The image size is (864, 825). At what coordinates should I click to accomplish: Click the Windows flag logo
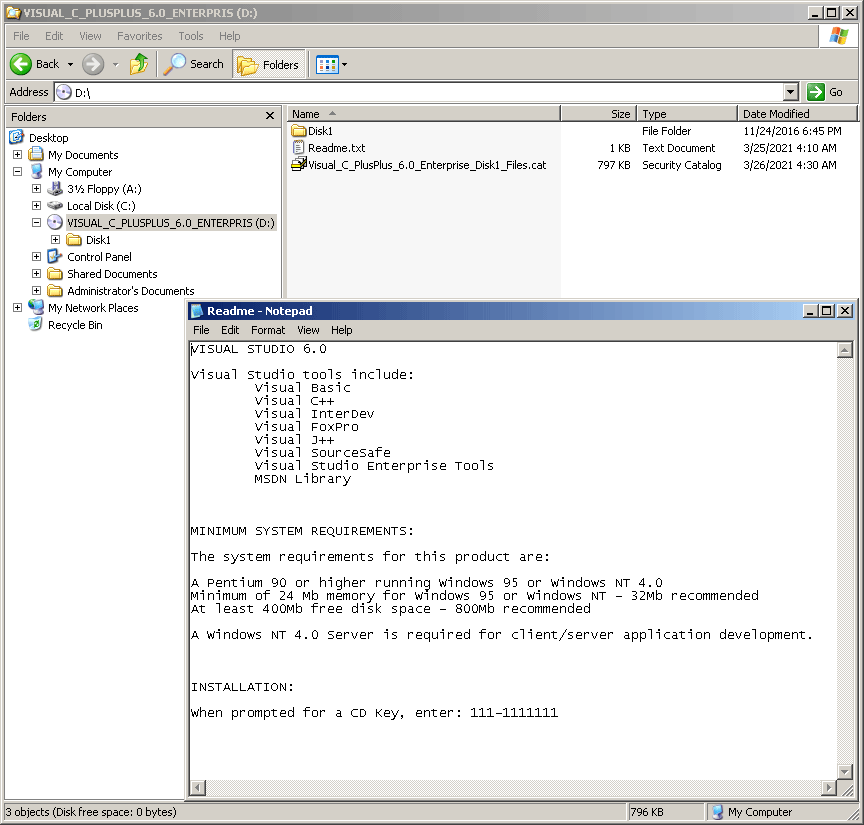[x=839, y=36]
